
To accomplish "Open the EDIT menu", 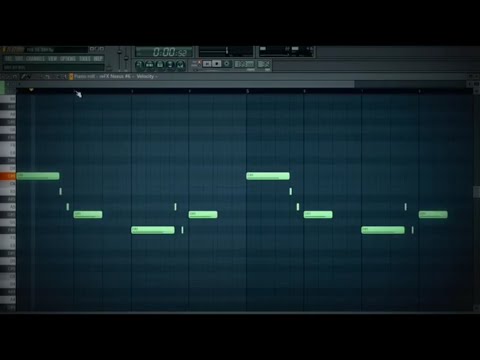I will (x=19, y=59).
